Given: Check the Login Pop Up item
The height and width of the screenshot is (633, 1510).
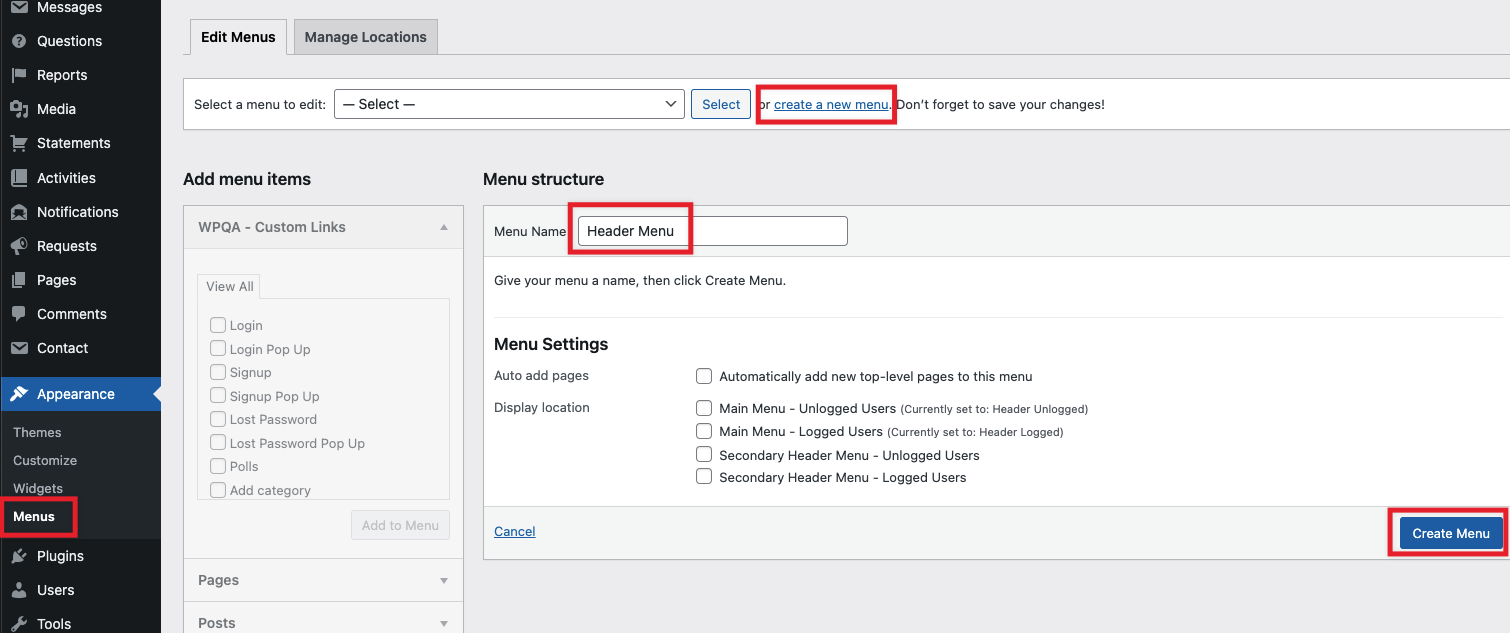Looking at the screenshot, I should pos(218,348).
